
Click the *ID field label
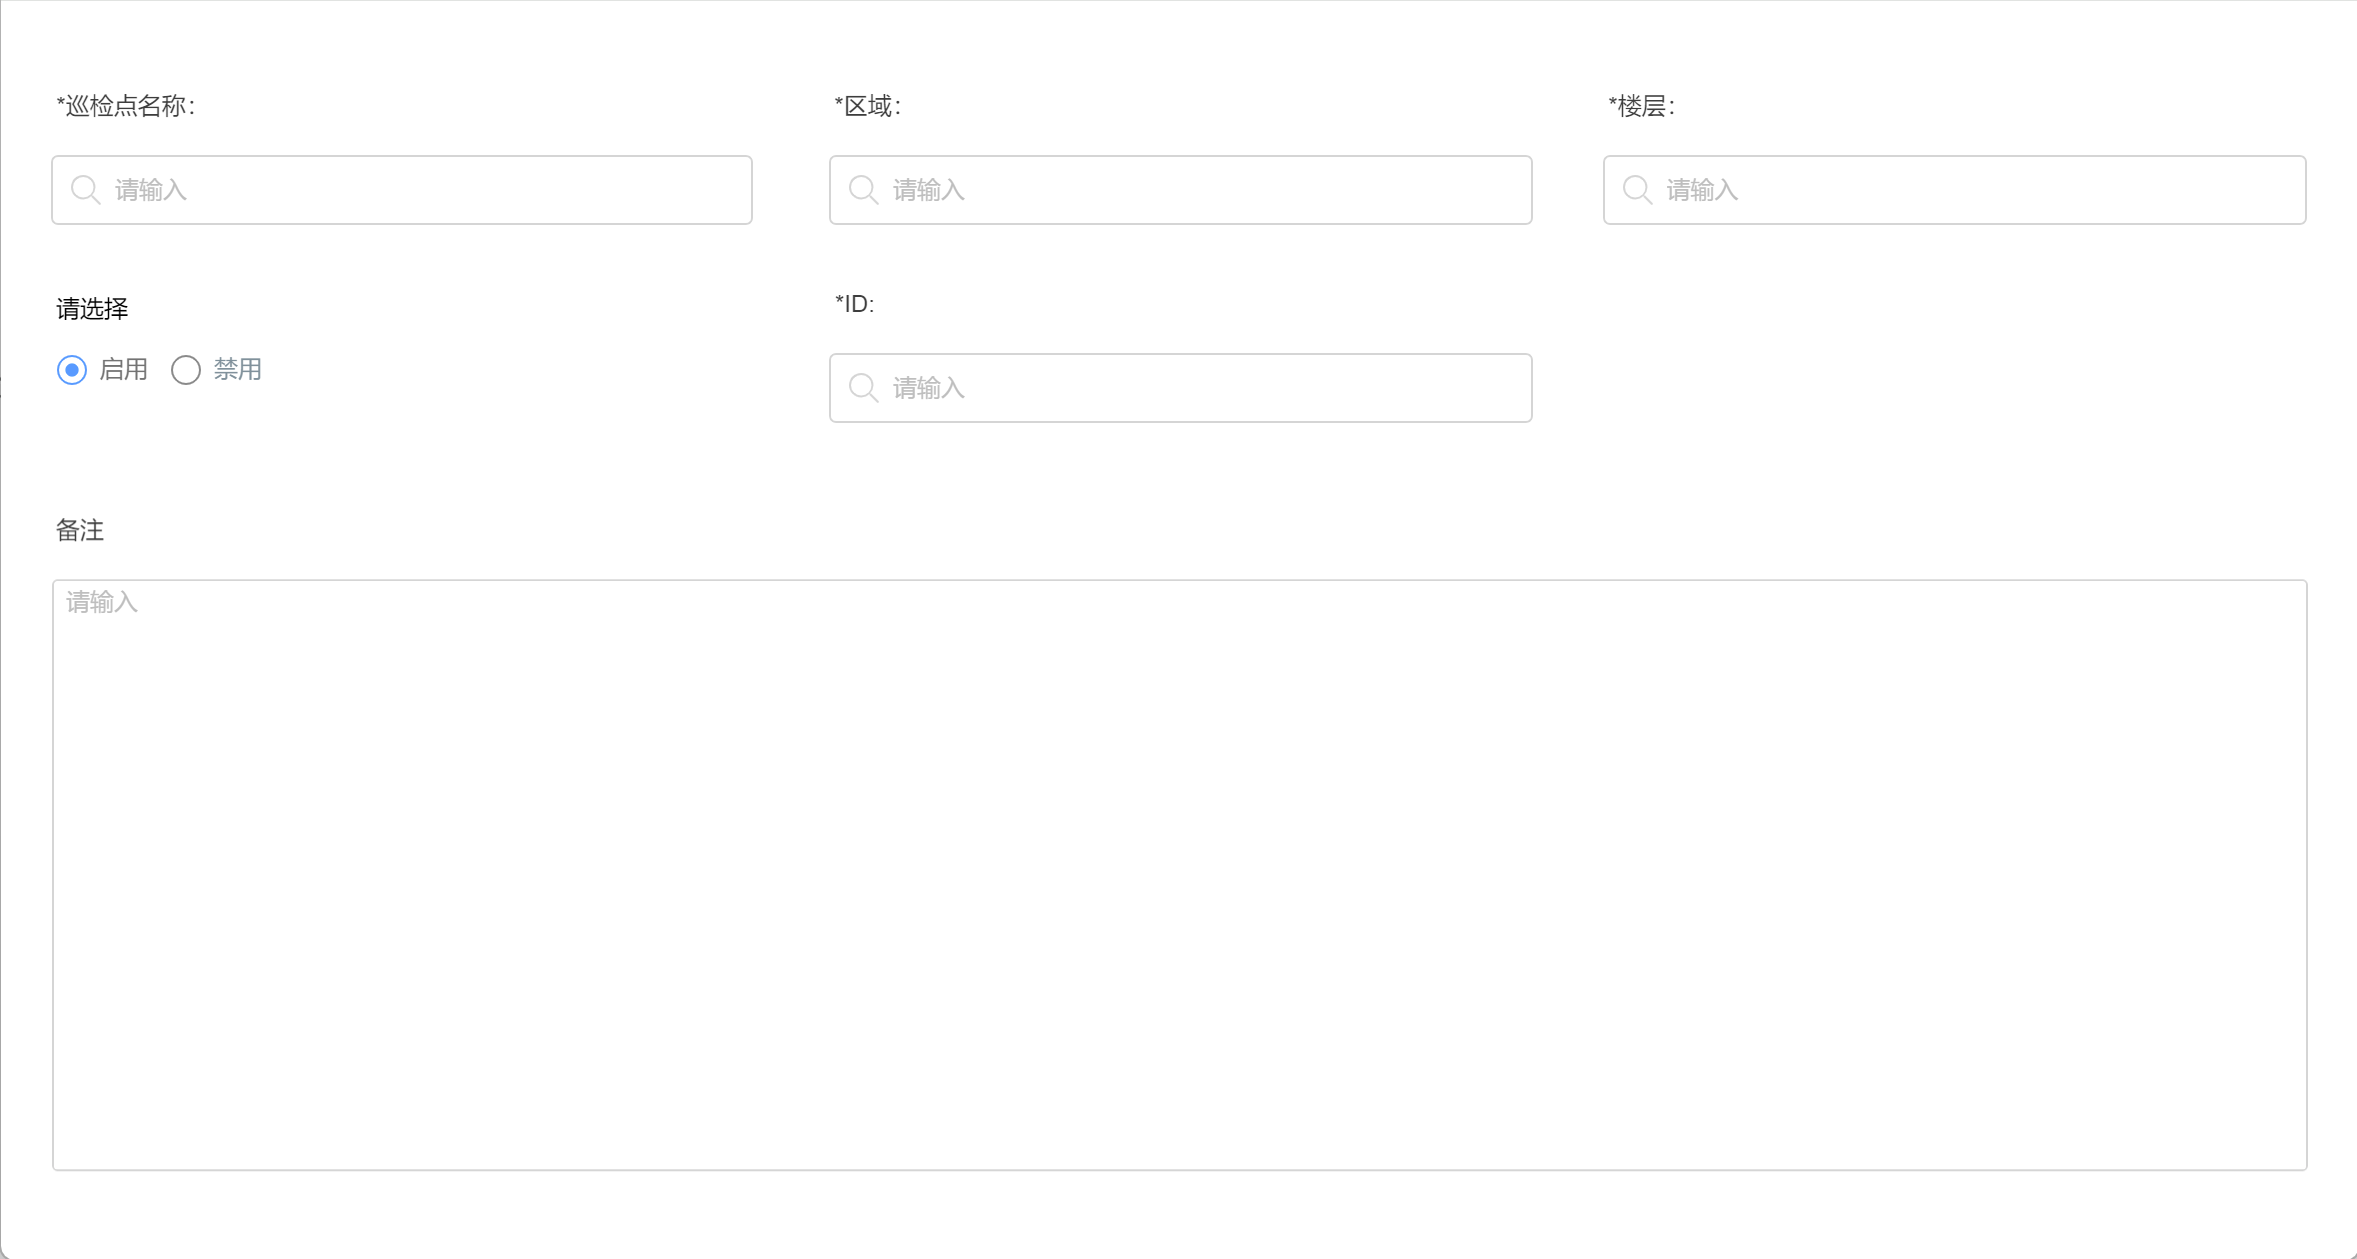click(855, 304)
